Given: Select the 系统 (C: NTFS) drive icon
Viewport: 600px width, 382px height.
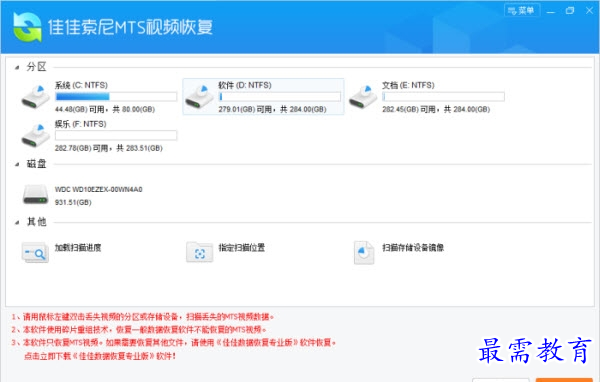Looking at the screenshot, I should (35, 97).
